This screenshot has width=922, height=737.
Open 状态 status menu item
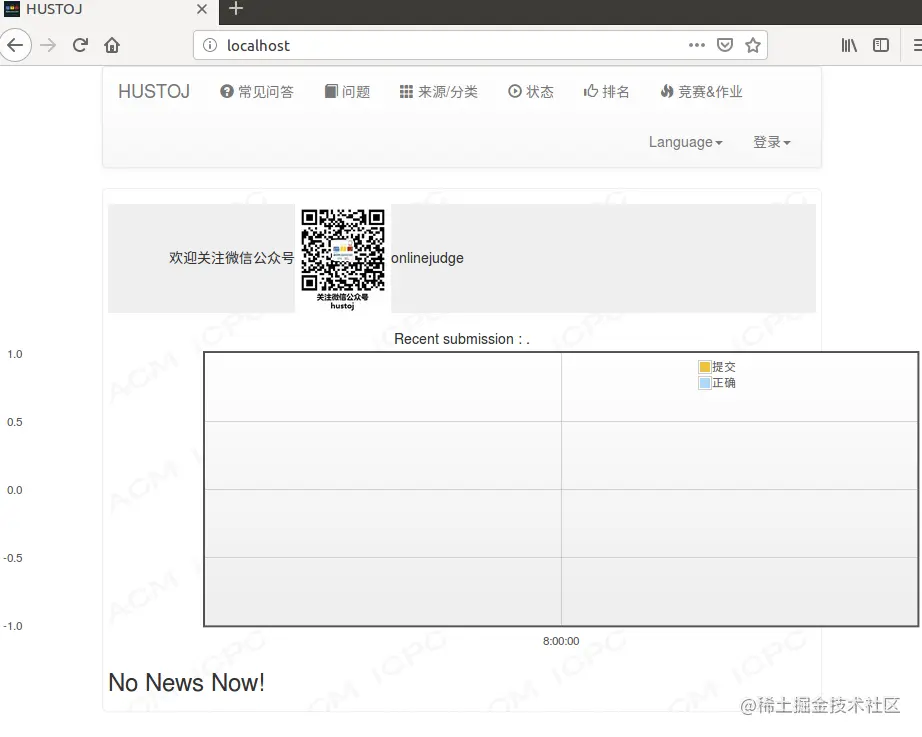click(531, 92)
